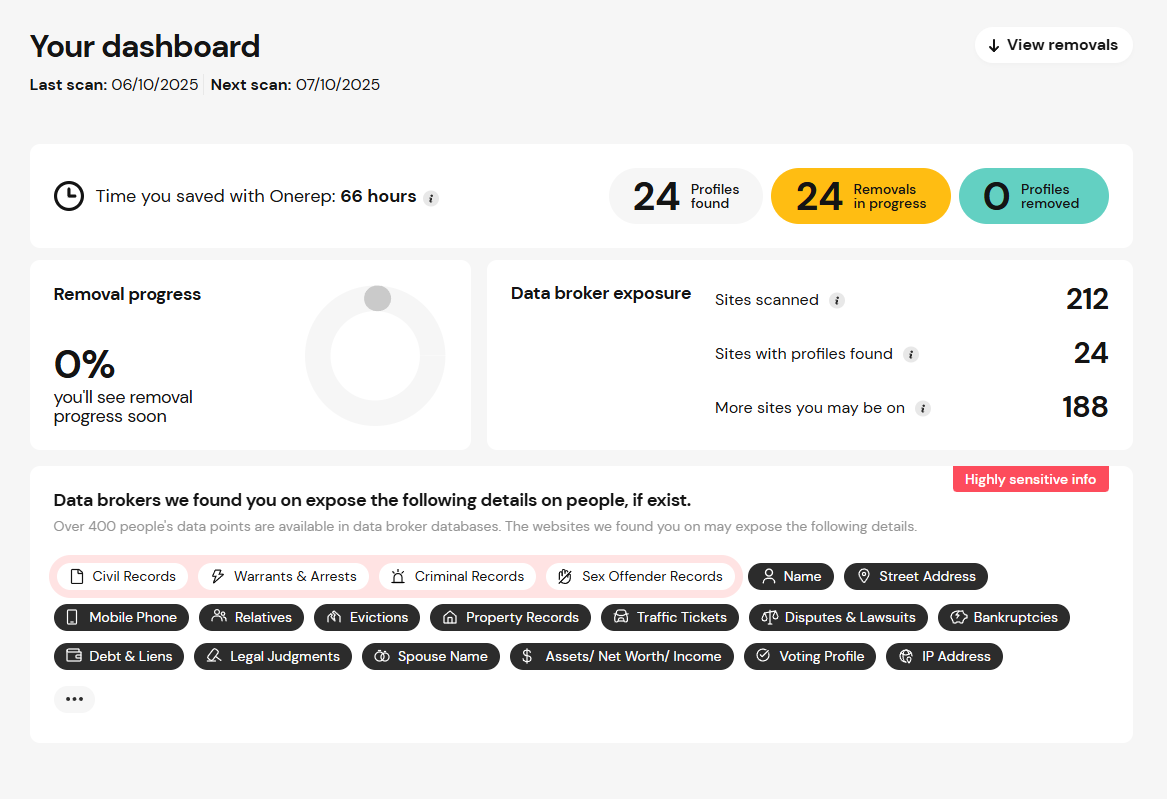Viewport: 1168px width, 799px height.
Task: Open the Profiles removed card
Action: click(1034, 196)
